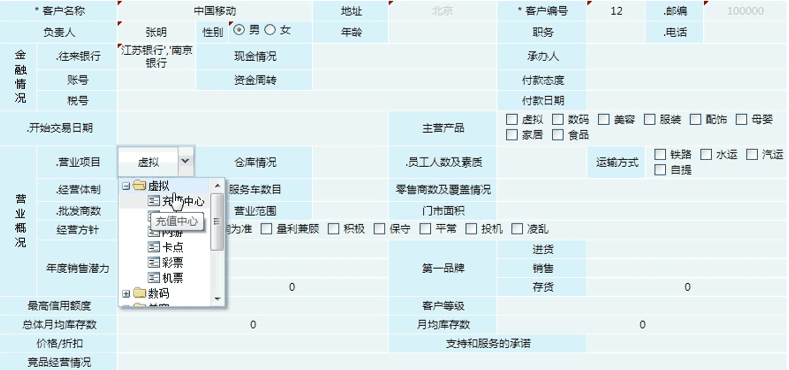
Task: Click the 资金周转 input field
Action: (405, 80)
